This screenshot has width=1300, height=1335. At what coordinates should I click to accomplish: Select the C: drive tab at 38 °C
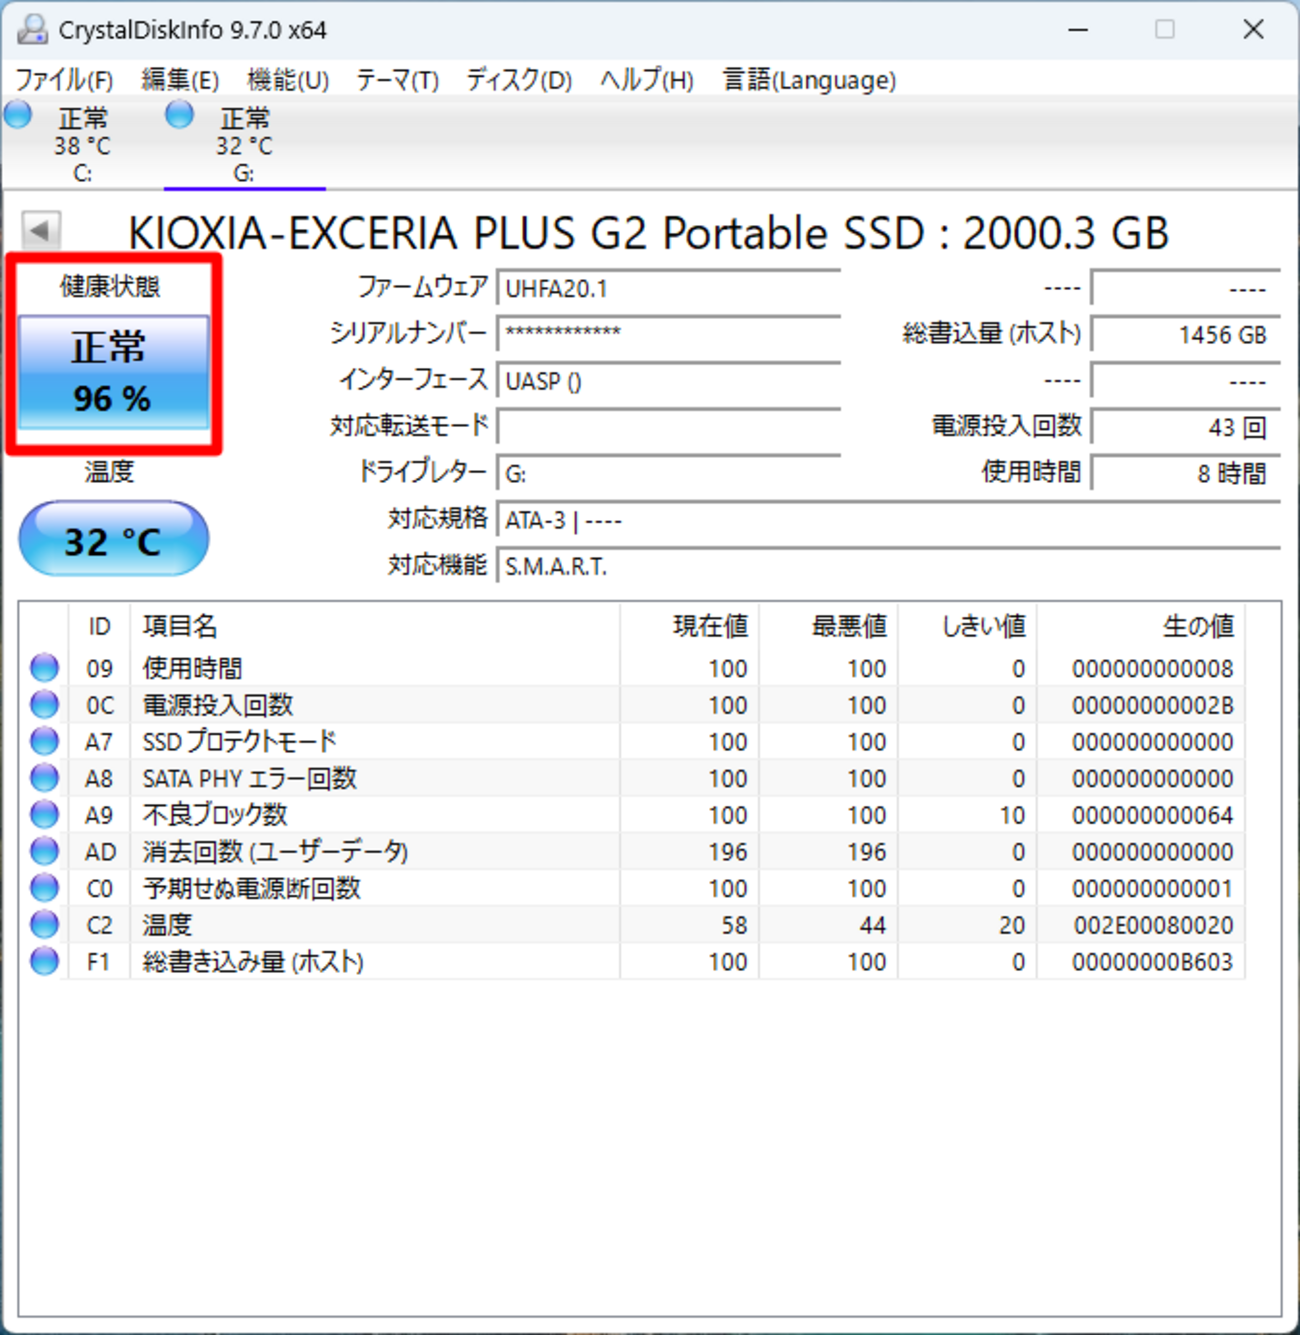(x=82, y=144)
